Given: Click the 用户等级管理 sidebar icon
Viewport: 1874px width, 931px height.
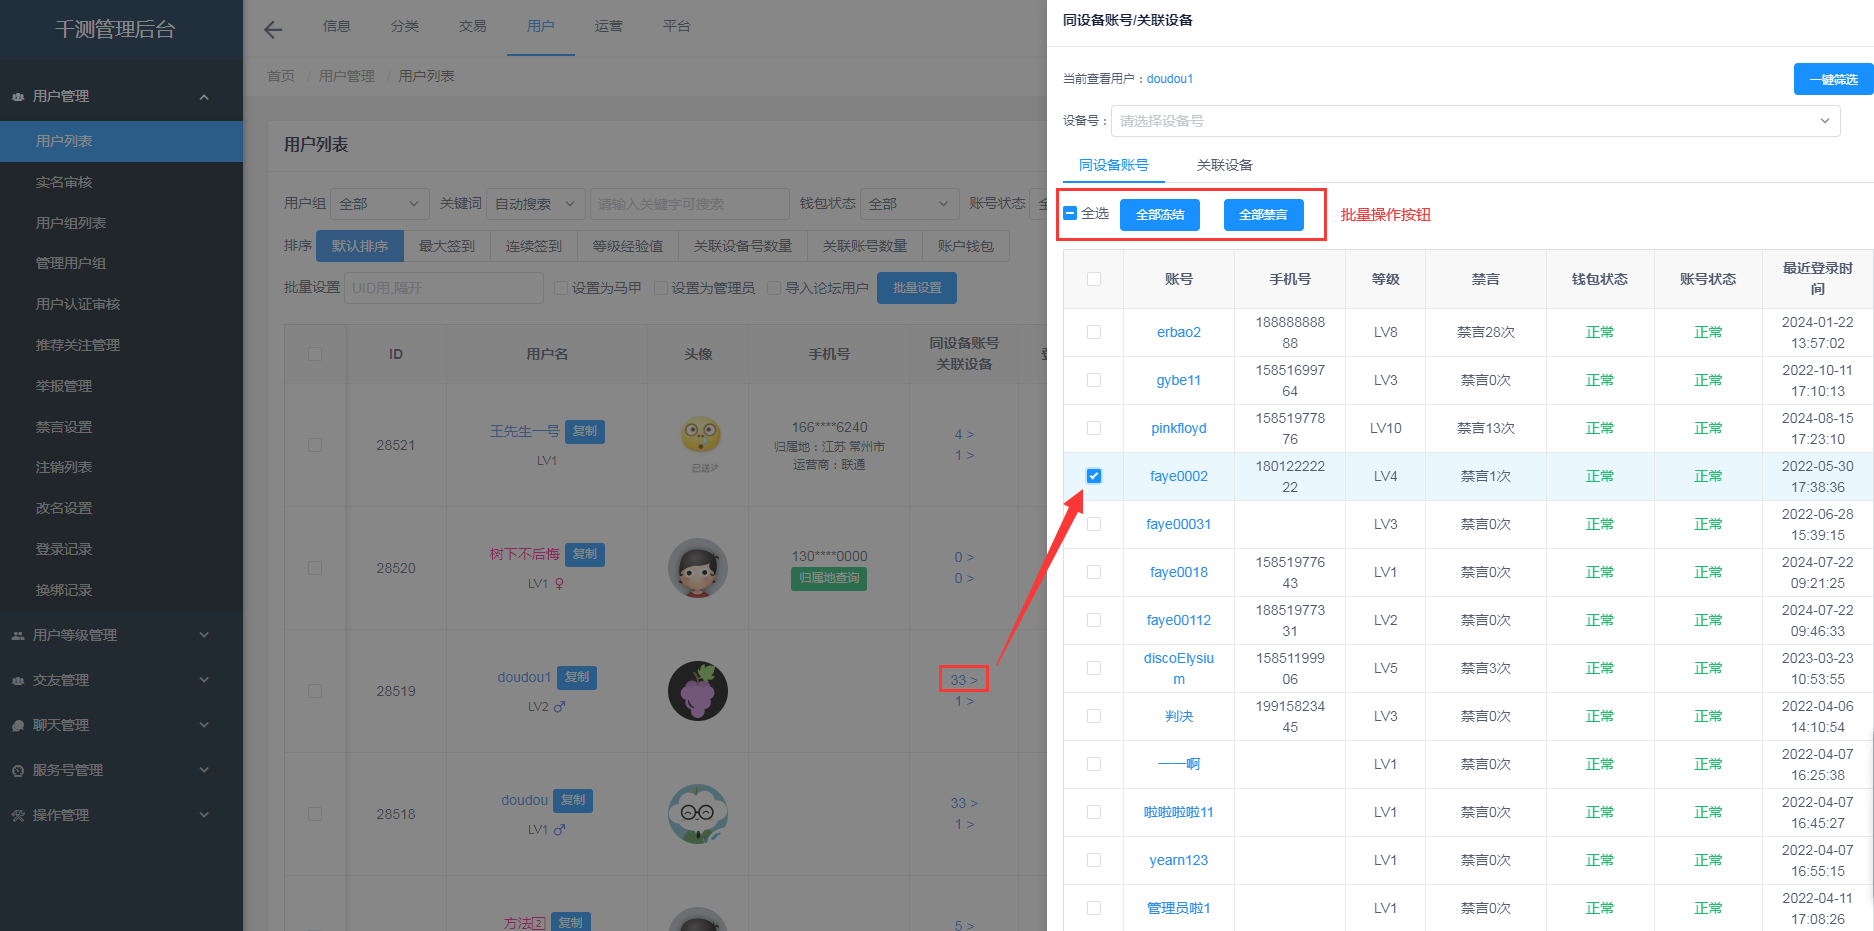Looking at the screenshot, I should [18, 636].
